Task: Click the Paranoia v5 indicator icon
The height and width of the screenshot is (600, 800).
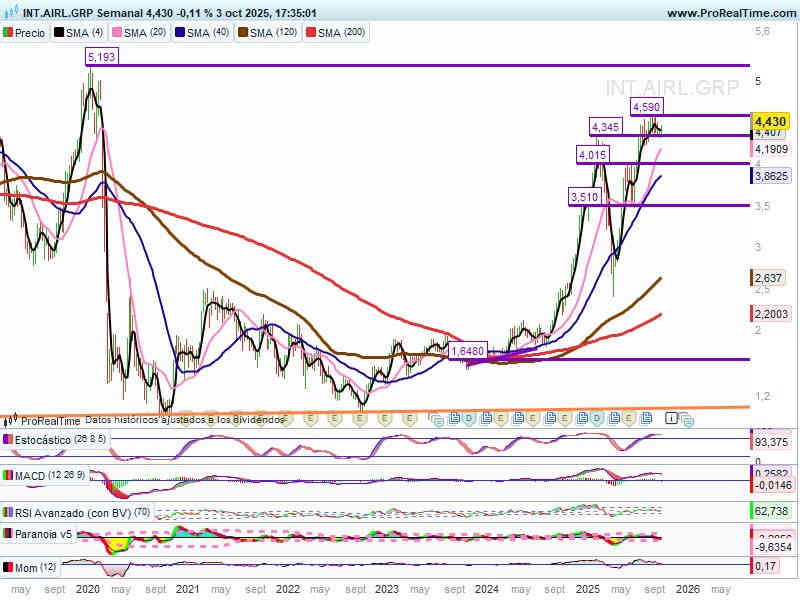Action: (9, 534)
